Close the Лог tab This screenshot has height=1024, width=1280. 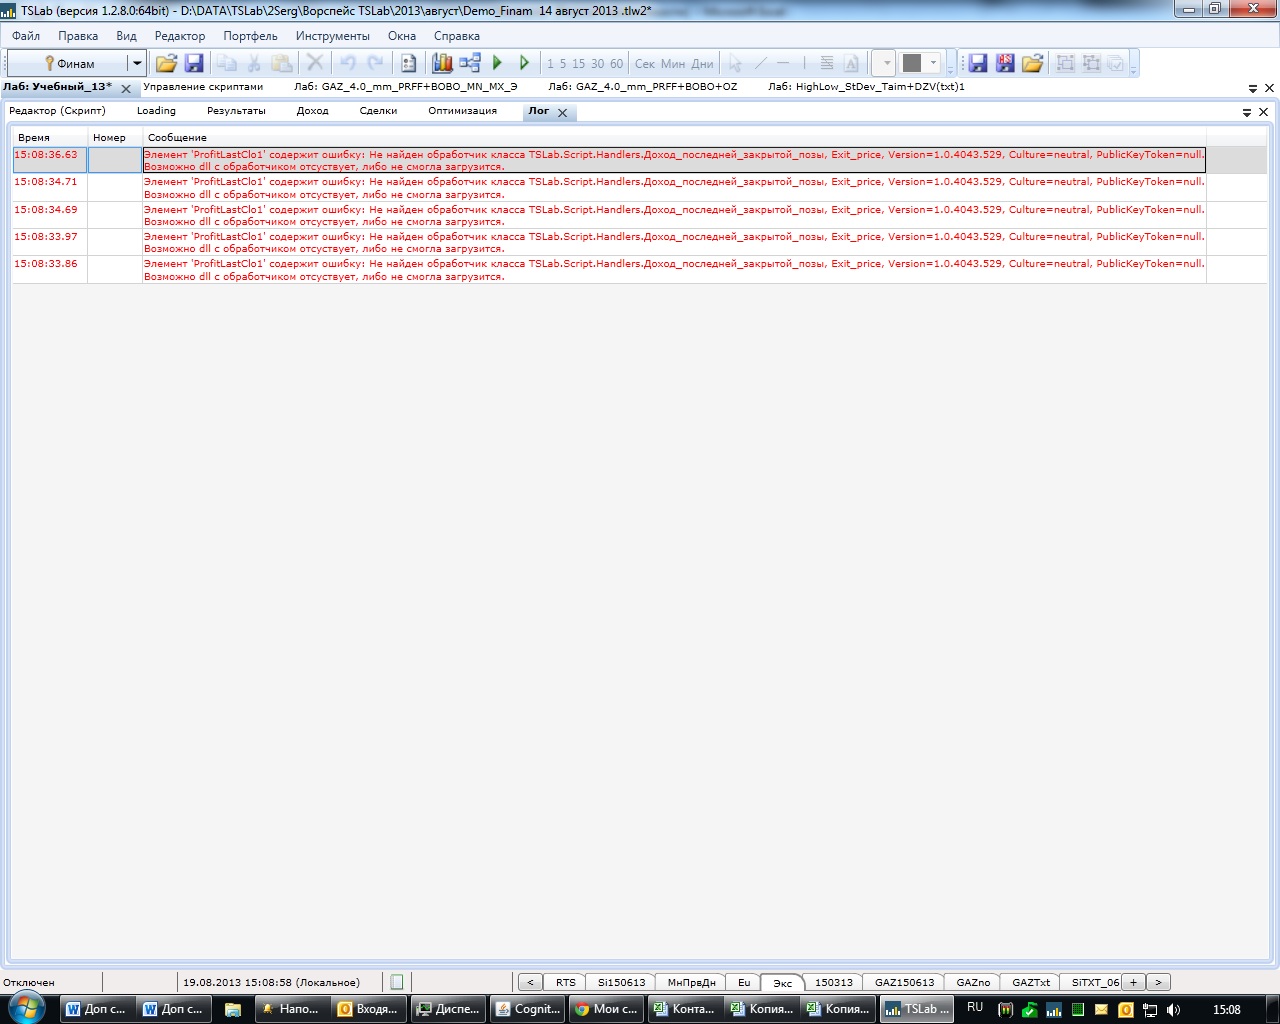(x=562, y=113)
